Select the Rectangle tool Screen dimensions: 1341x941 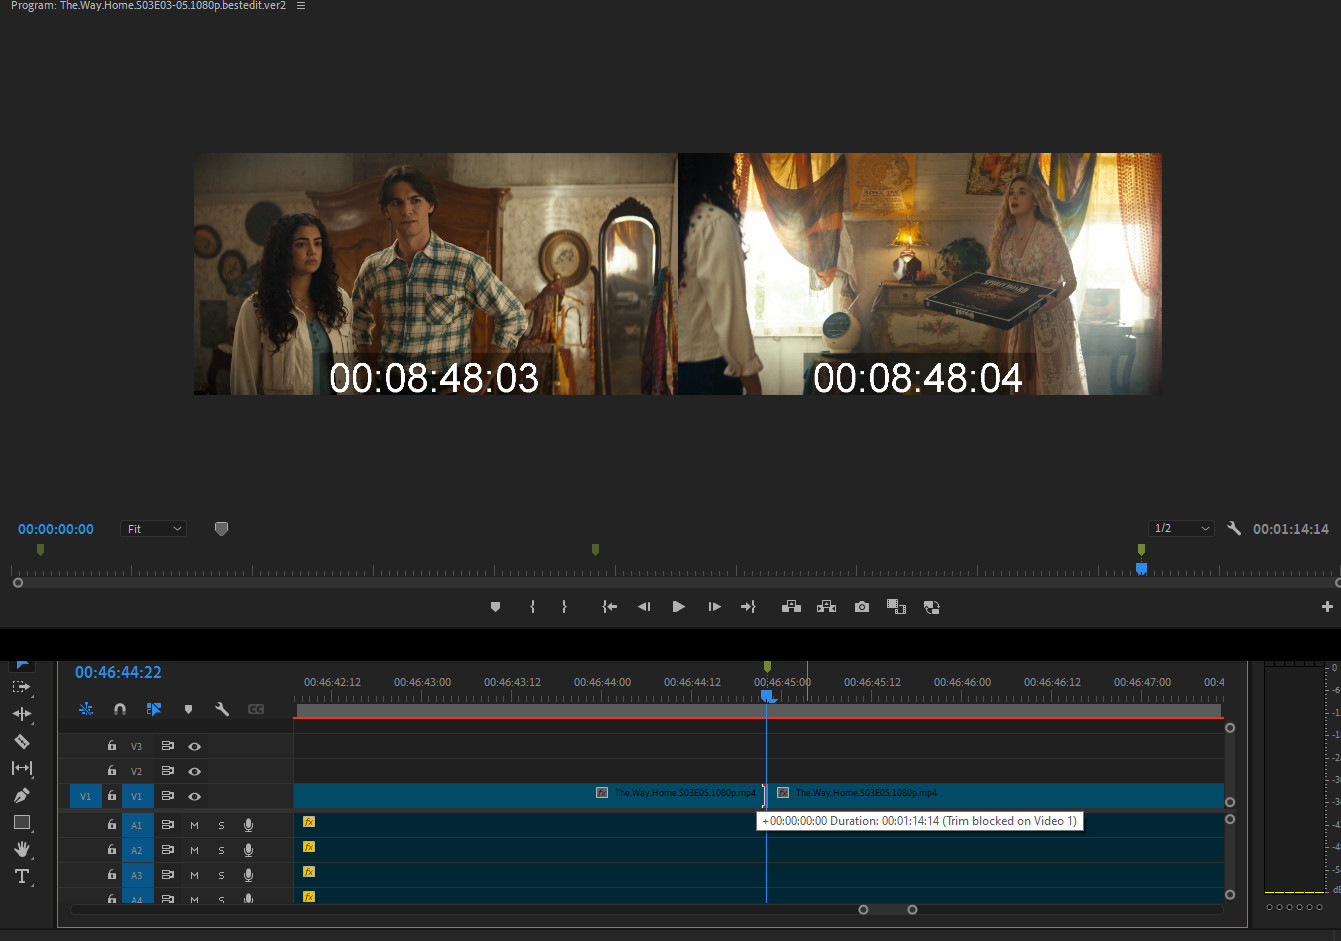pos(21,822)
